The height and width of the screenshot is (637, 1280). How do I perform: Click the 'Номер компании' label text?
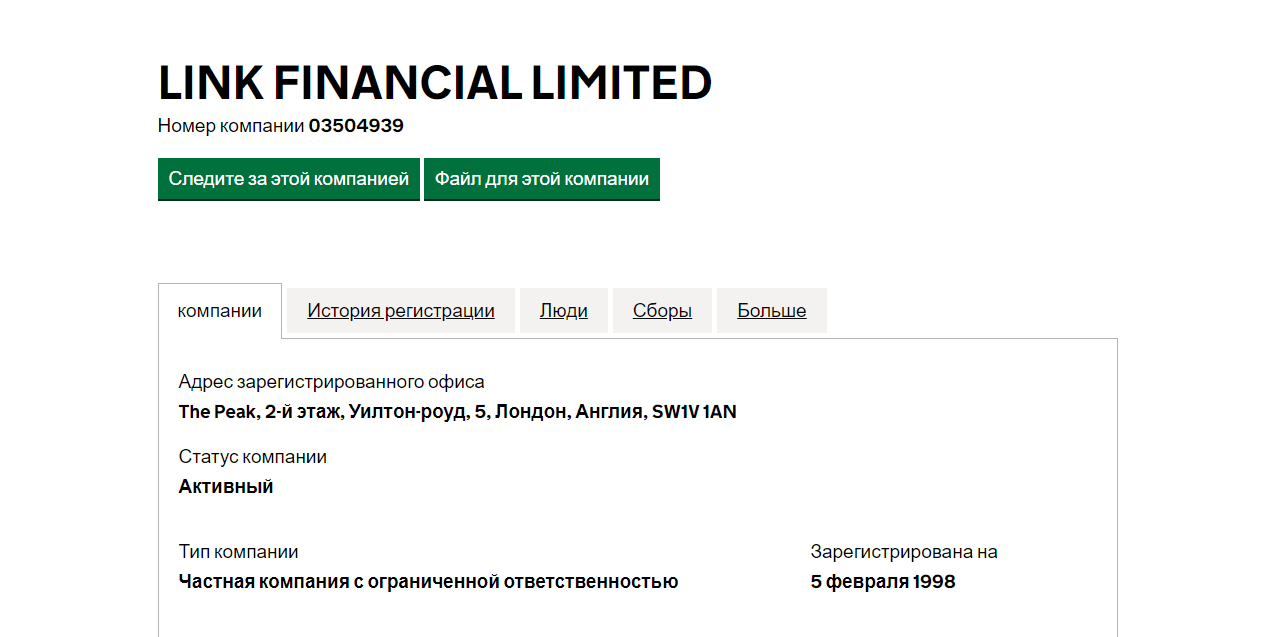[230, 125]
